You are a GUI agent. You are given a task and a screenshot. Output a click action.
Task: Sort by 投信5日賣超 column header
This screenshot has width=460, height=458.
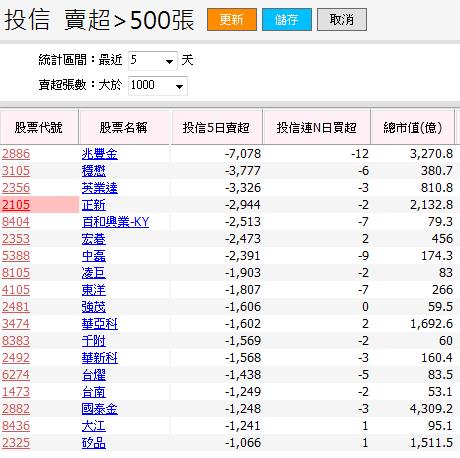point(216,127)
